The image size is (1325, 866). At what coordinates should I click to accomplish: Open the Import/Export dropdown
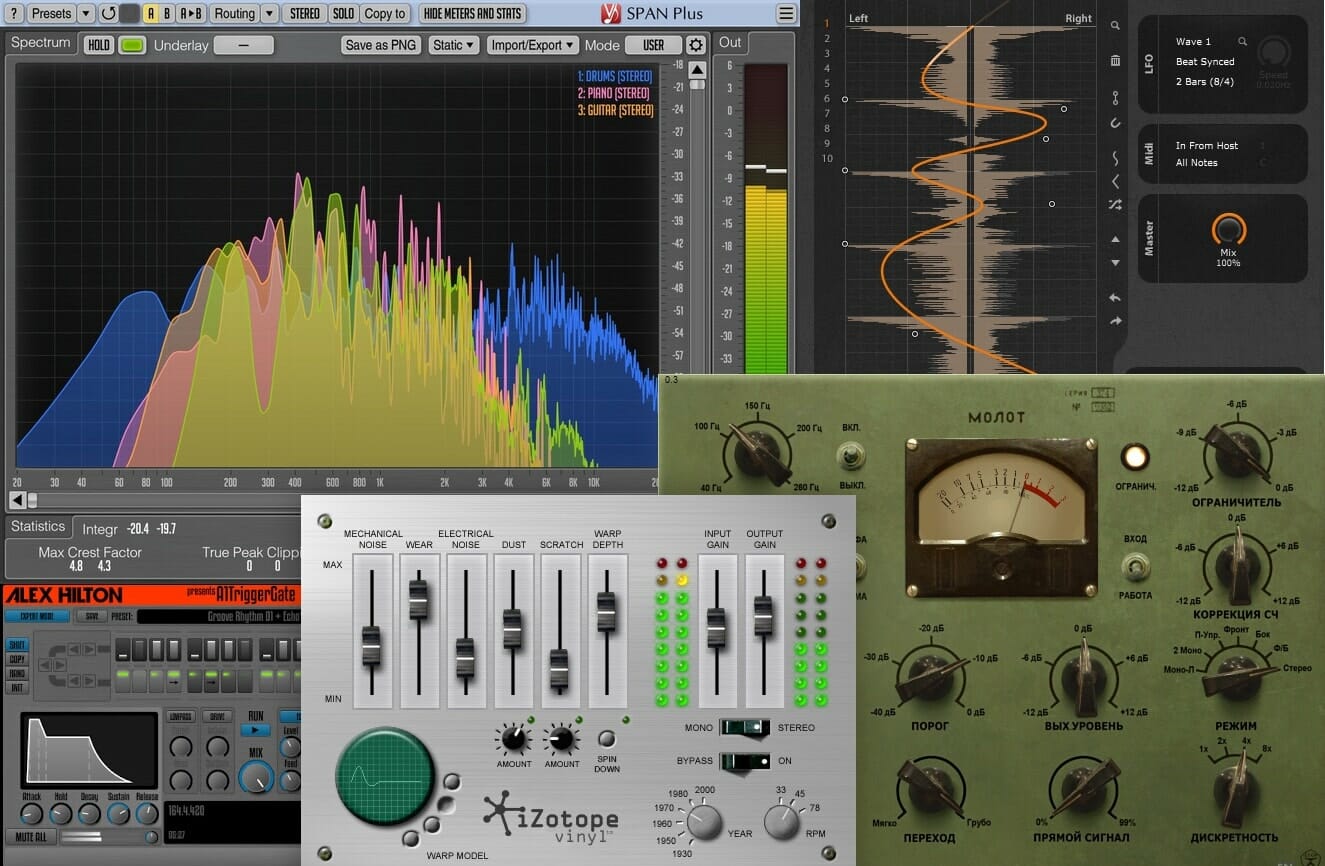click(x=532, y=44)
